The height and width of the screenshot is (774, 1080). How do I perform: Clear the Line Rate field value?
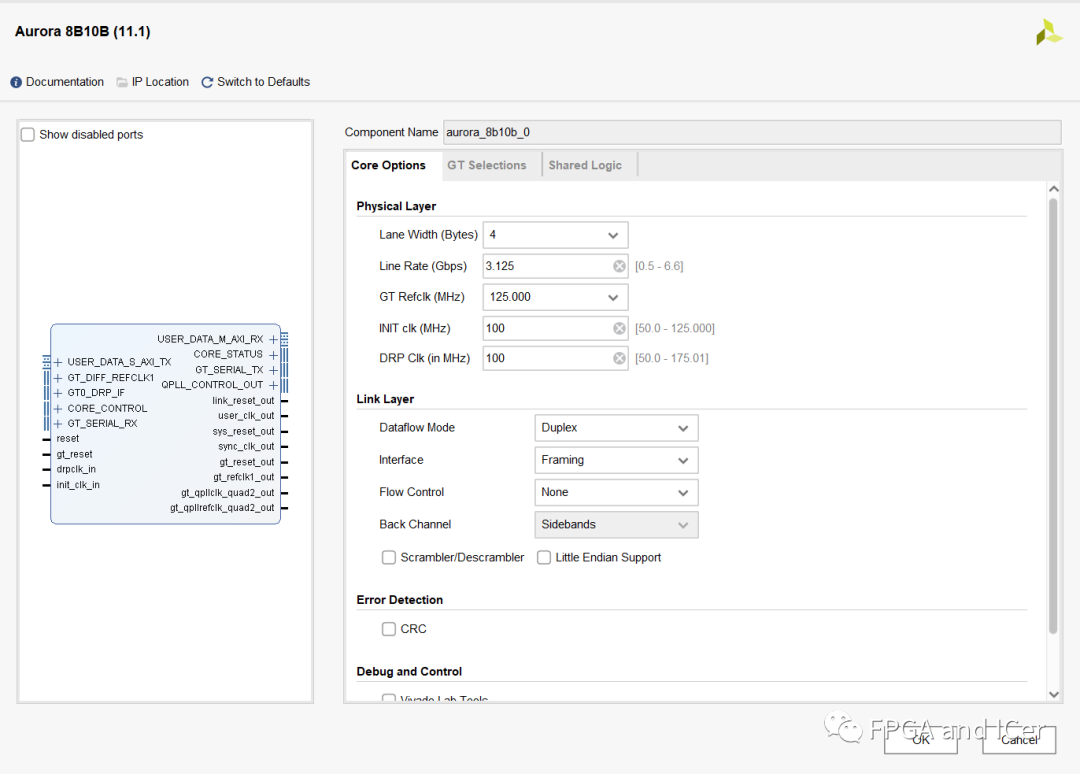(619, 266)
